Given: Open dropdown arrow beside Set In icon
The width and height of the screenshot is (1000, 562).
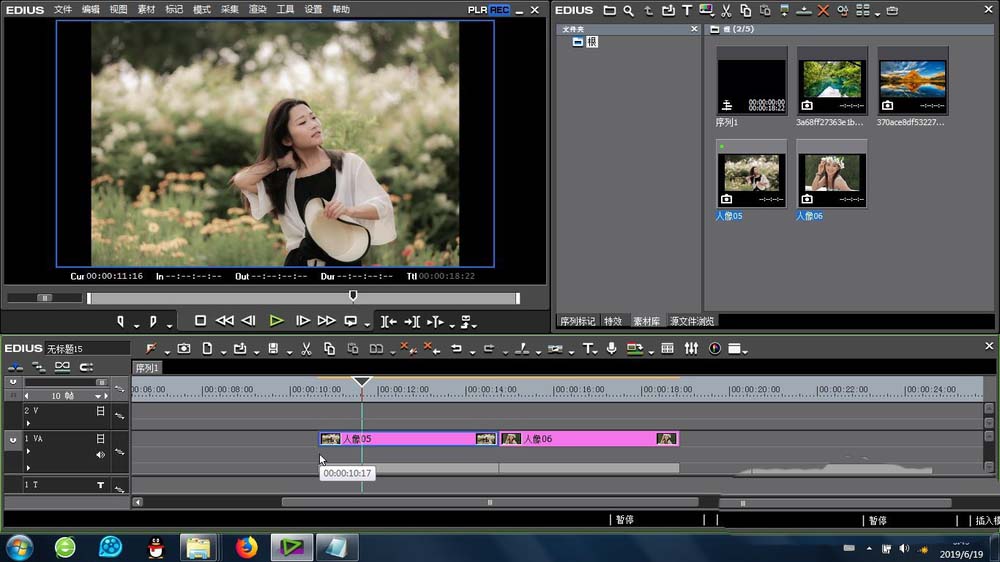Looking at the screenshot, I should click(136, 325).
